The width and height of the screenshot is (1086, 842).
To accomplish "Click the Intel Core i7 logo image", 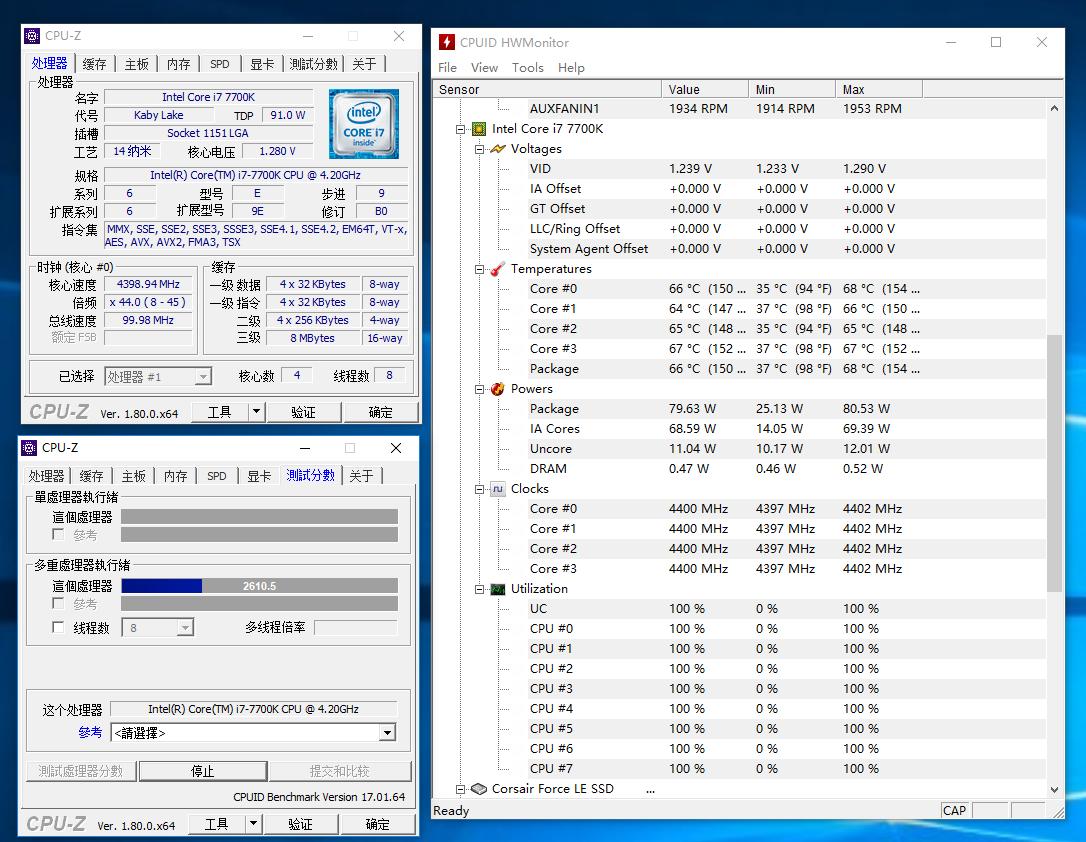I will [363, 123].
